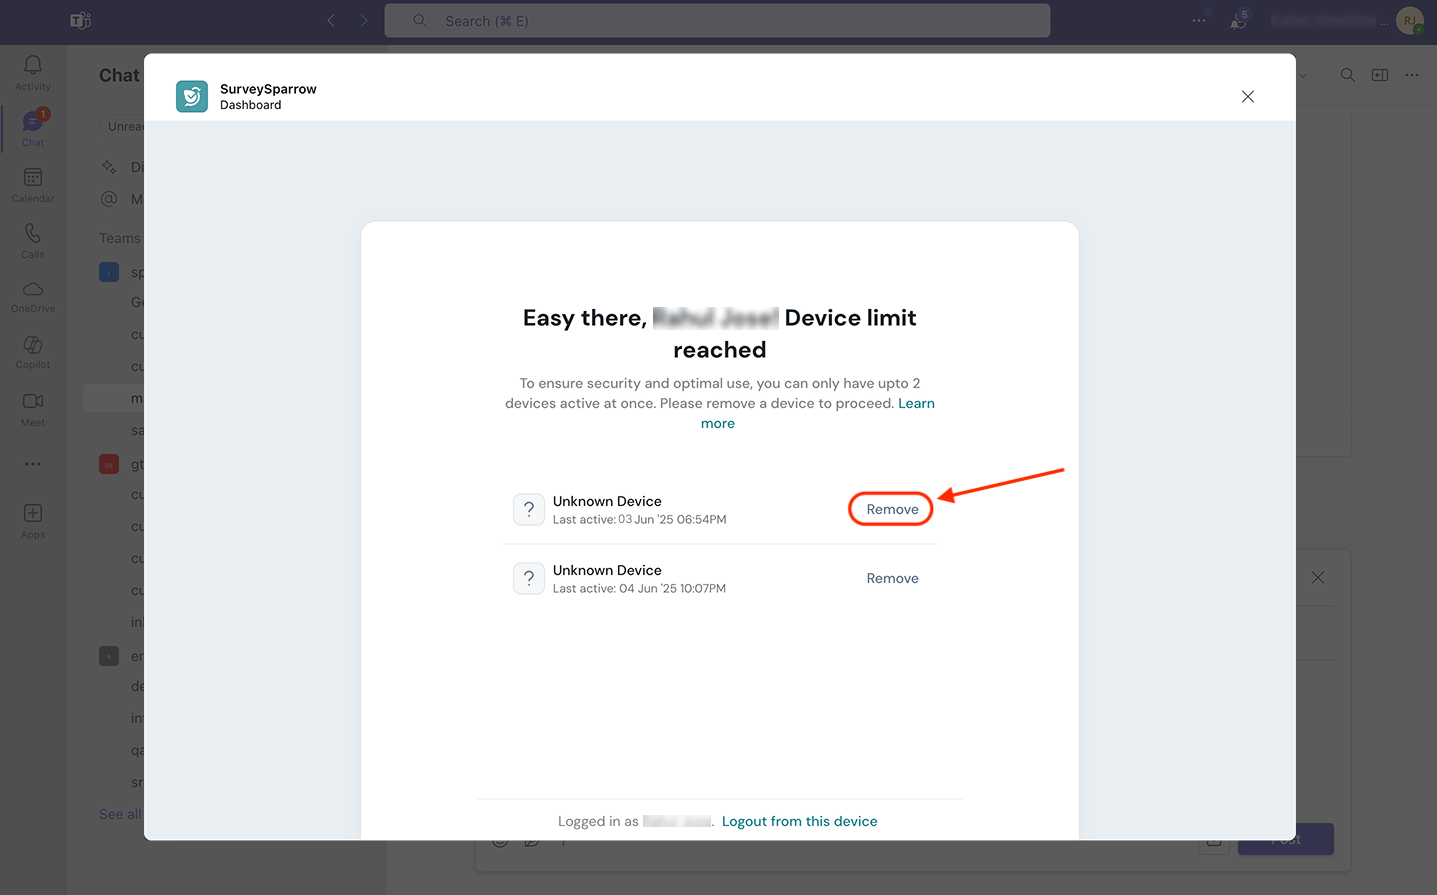Open the notifications bell in title bar
The width and height of the screenshot is (1437, 895).
[x=1239, y=21]
